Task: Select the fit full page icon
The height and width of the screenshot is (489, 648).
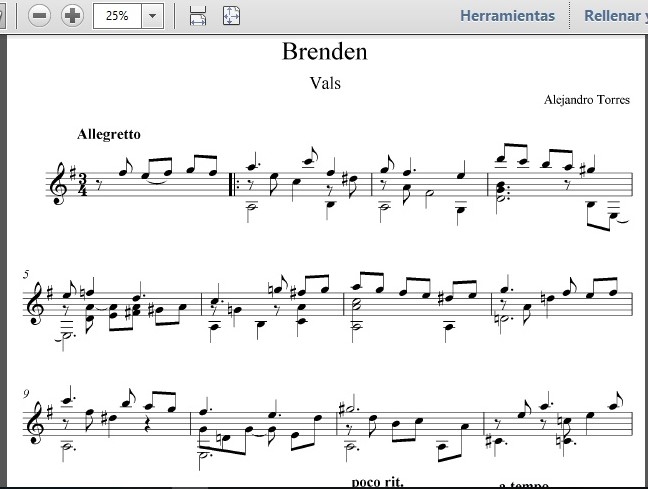Action: [x=231, y=15]
